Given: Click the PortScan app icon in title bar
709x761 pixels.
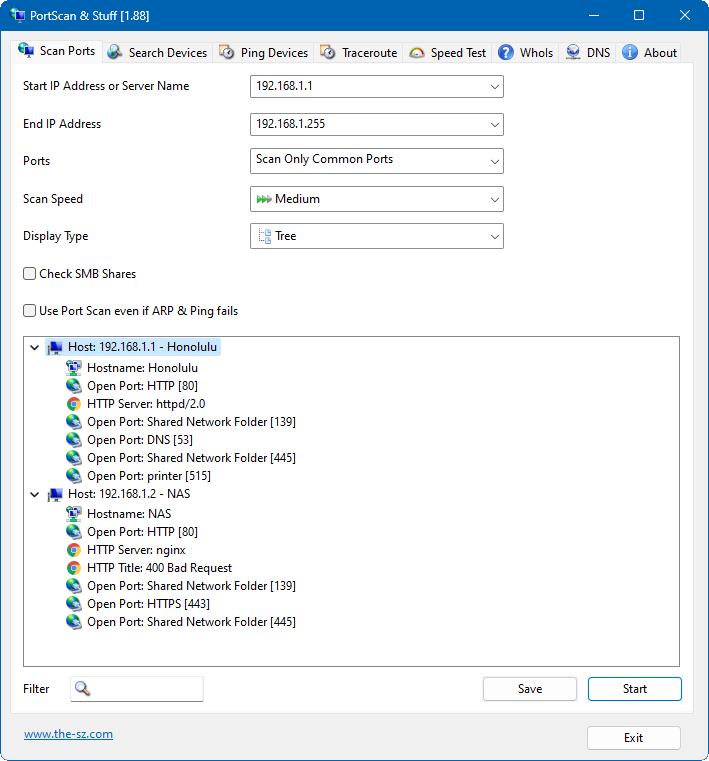Looking at the screenshot, I should click(x=17, y=15).
